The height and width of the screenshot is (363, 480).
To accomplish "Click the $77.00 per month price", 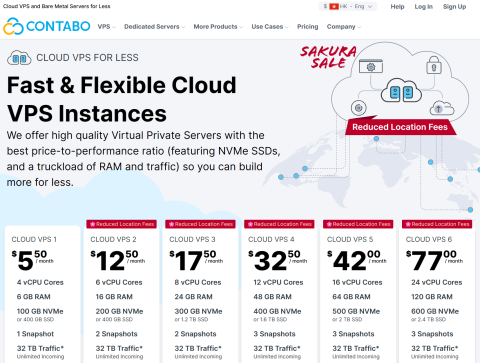I will [434, 260].
